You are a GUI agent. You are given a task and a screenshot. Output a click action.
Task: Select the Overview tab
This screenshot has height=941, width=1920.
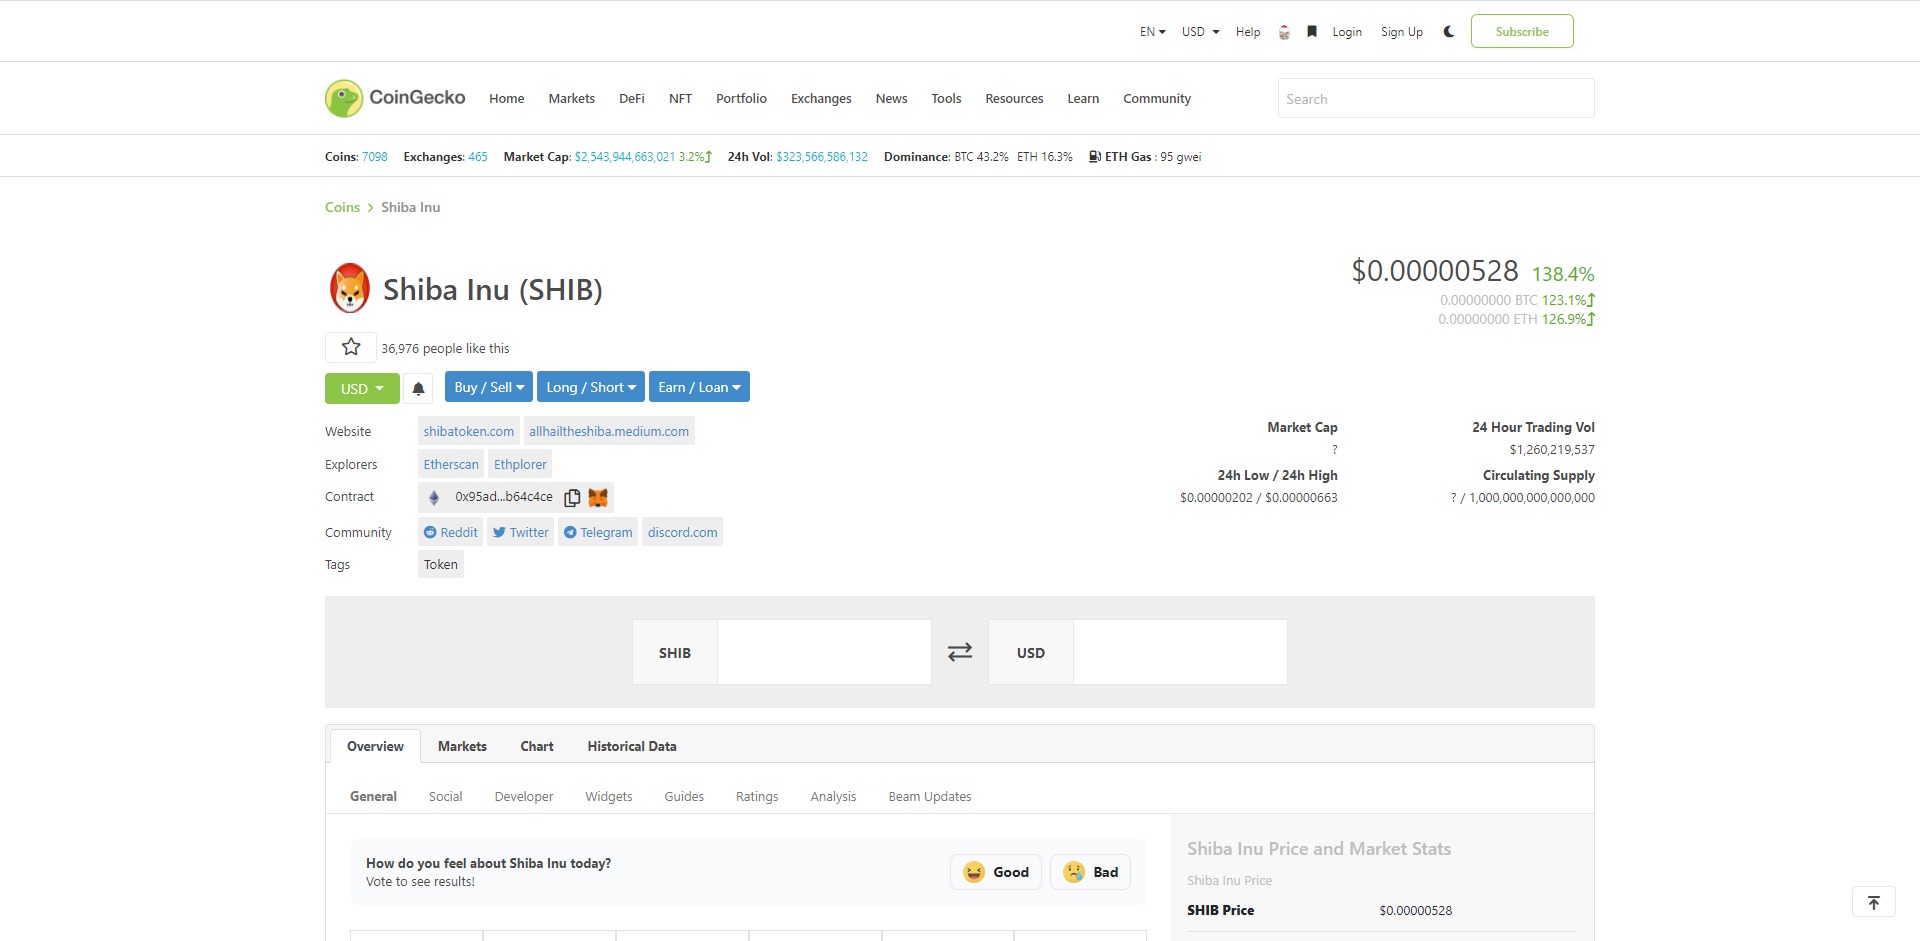click(x=375, y=746)
